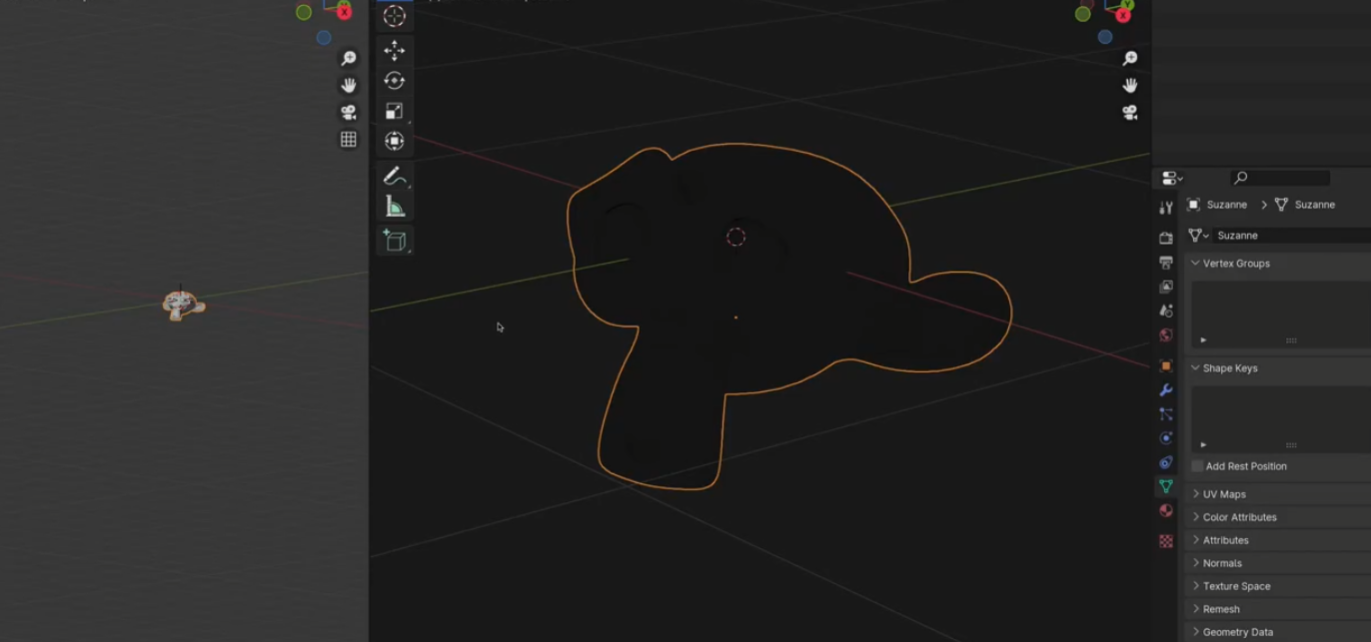
Task: Select the Measure tool
Action: pyautogui.click(x=394, y=207)
